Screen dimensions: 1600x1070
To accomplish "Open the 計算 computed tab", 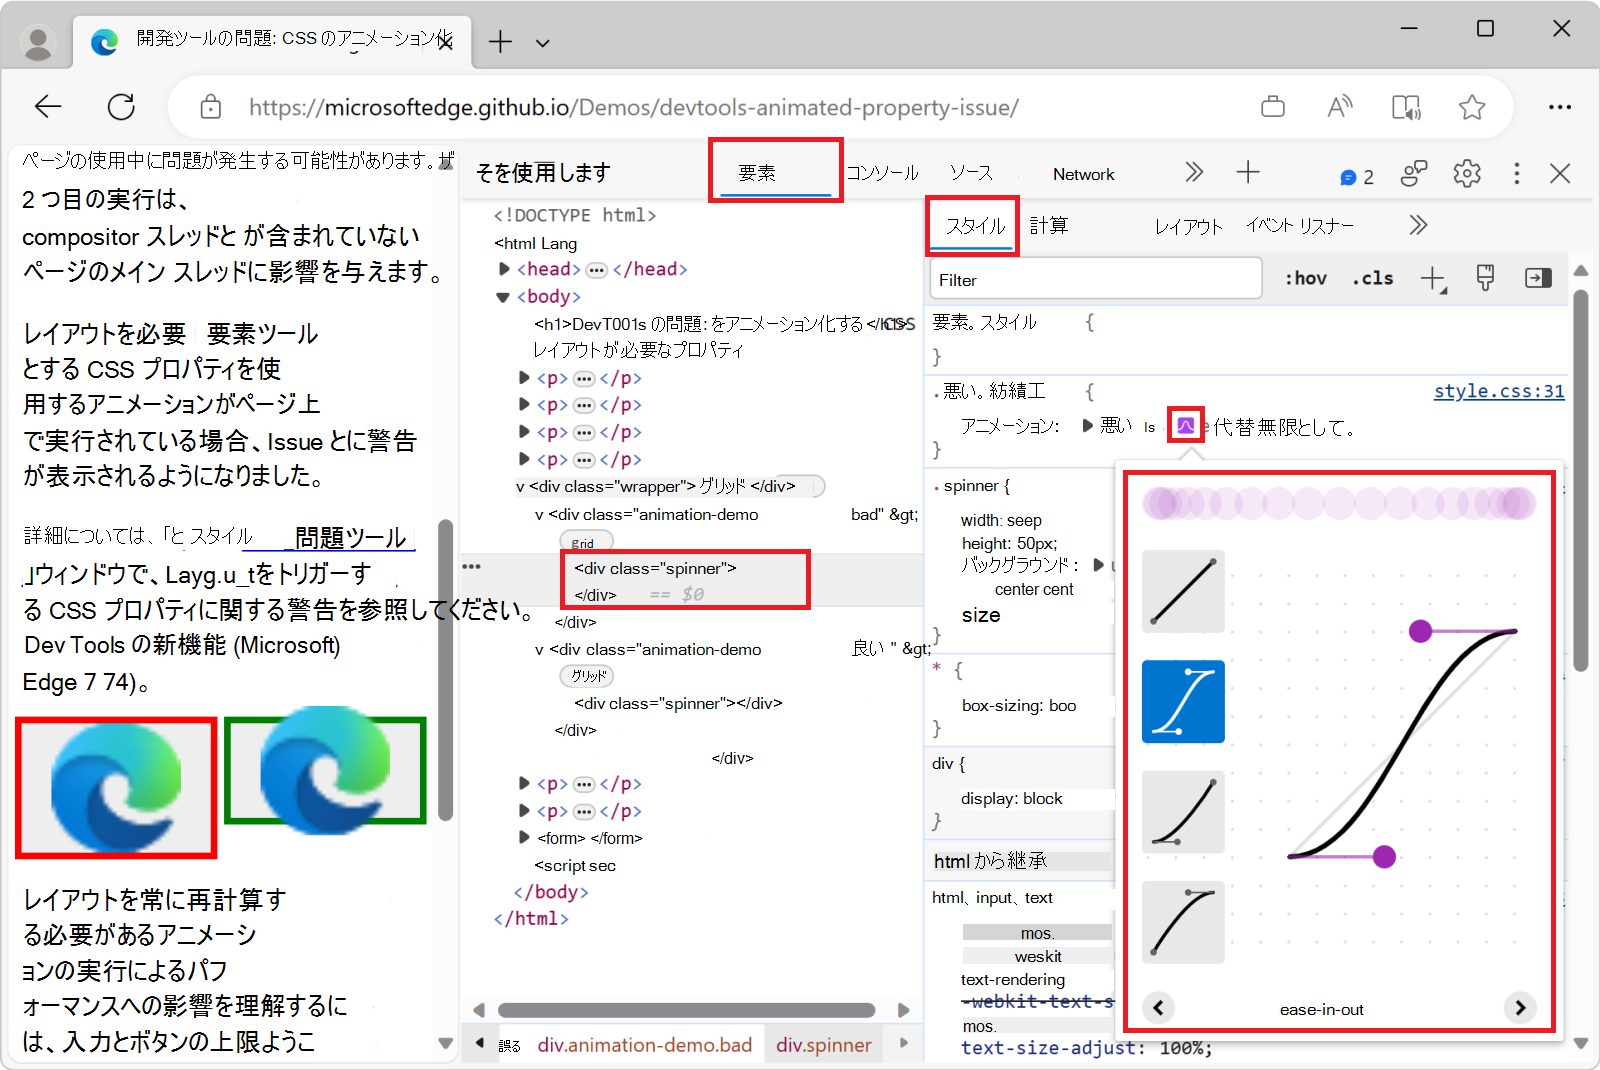I will coord(1049,226).
